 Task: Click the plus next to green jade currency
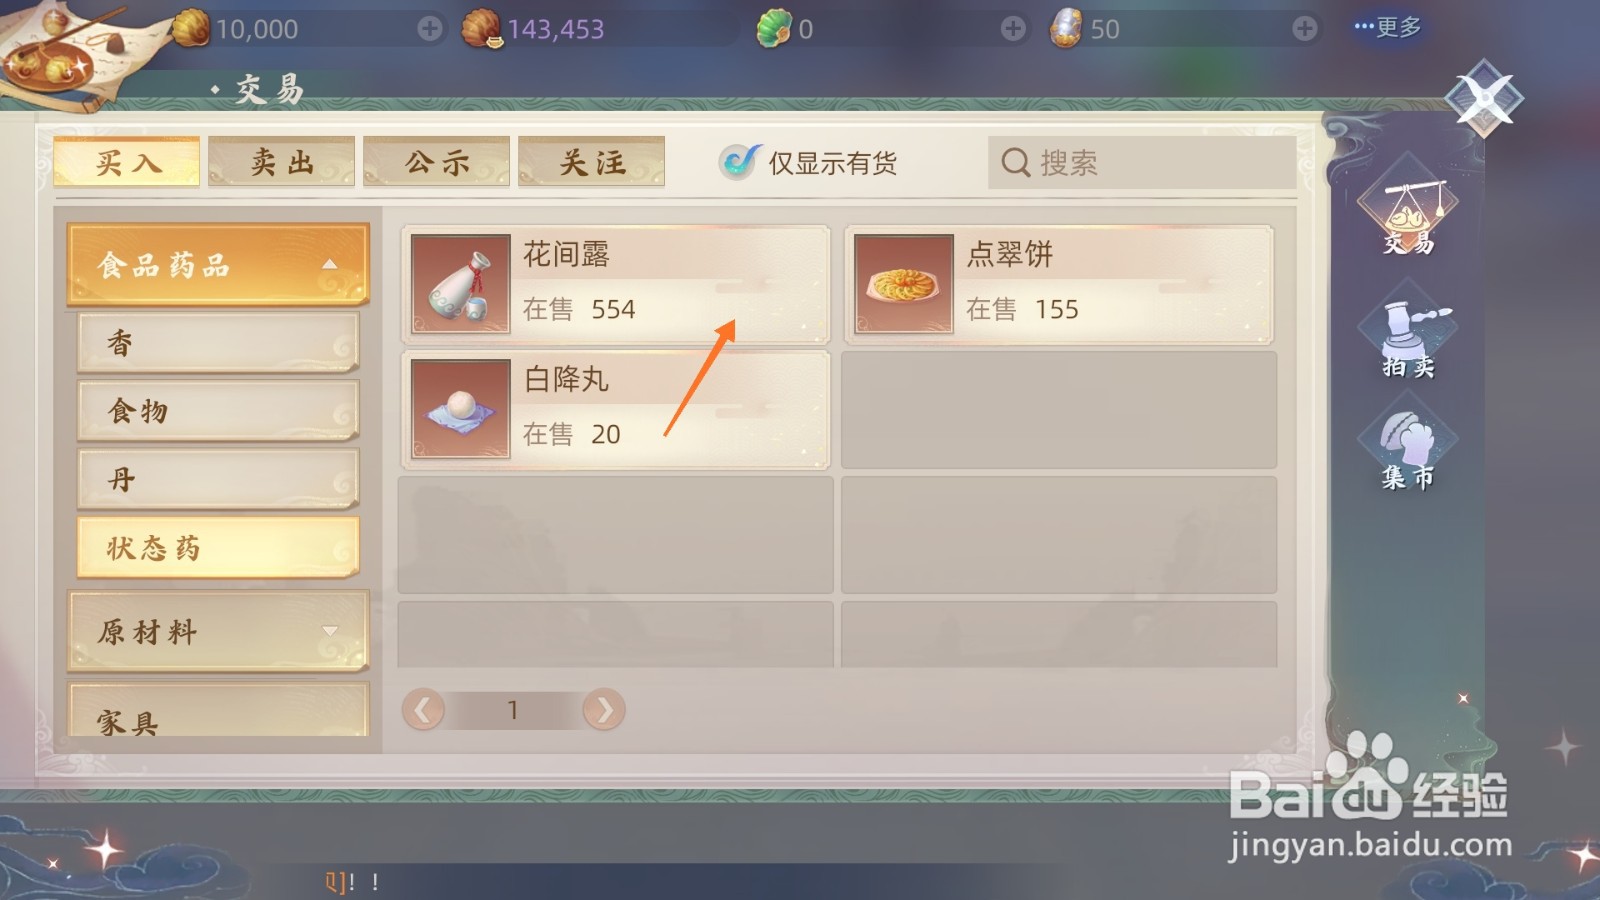[x=1013, y=29]
